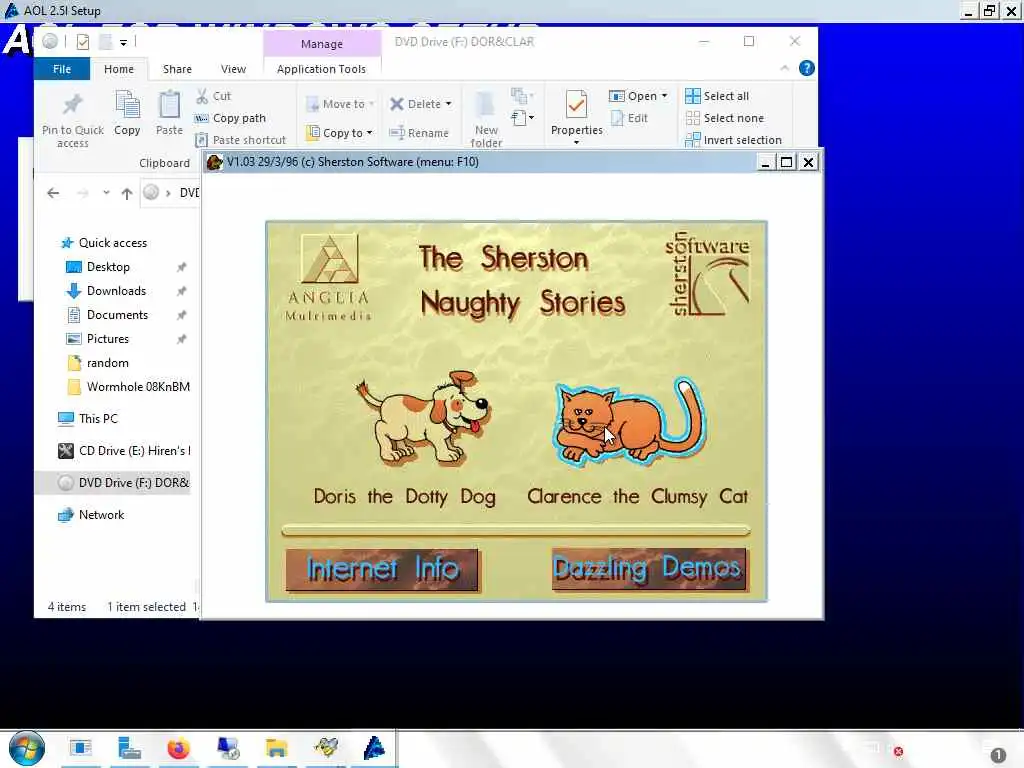1024x768 pixels.
Task: Switch to the View ribbon tab
Action: click(233, 69)
